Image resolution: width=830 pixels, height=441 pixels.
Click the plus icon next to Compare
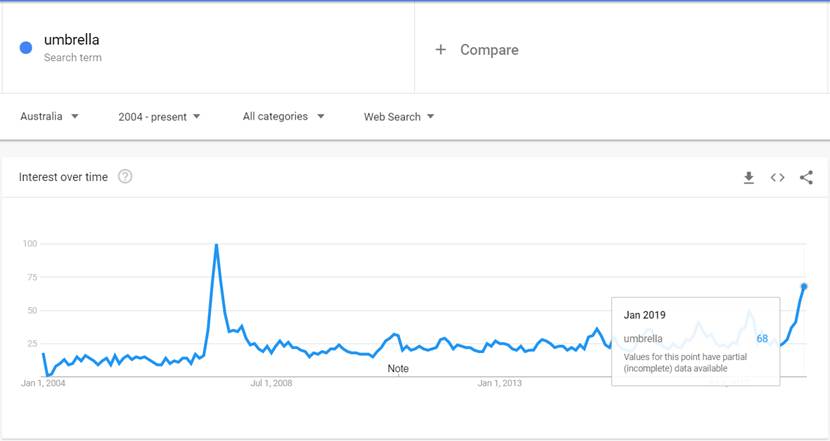pos(440,50)
